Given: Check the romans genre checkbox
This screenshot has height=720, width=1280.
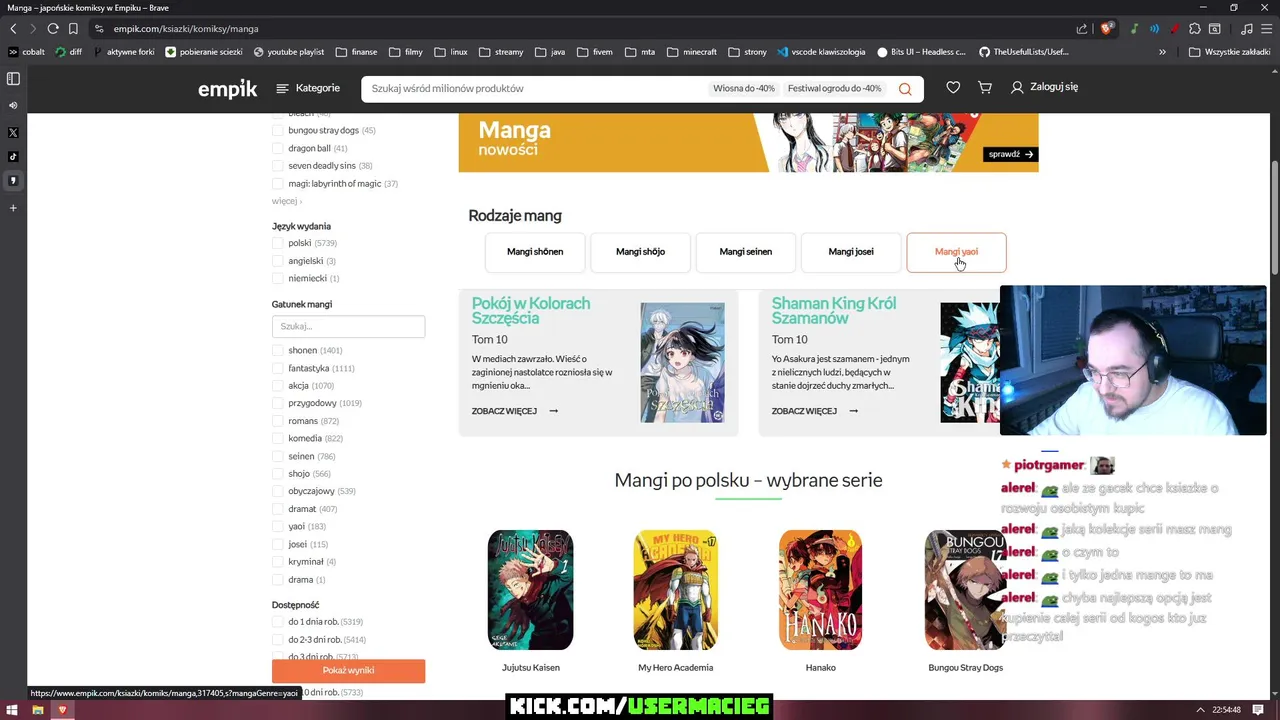Looking at the screenshot, I should [x=279, y=421].
